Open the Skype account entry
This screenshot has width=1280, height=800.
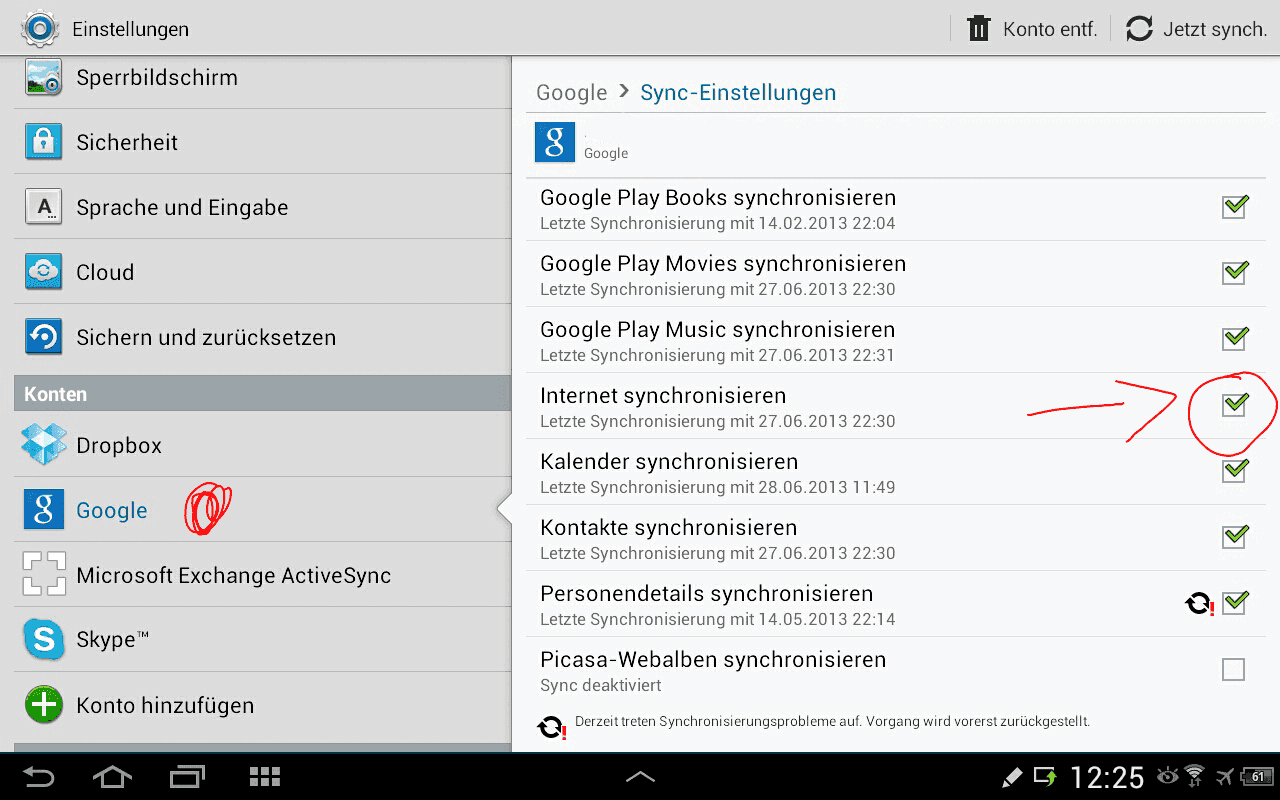263,640
